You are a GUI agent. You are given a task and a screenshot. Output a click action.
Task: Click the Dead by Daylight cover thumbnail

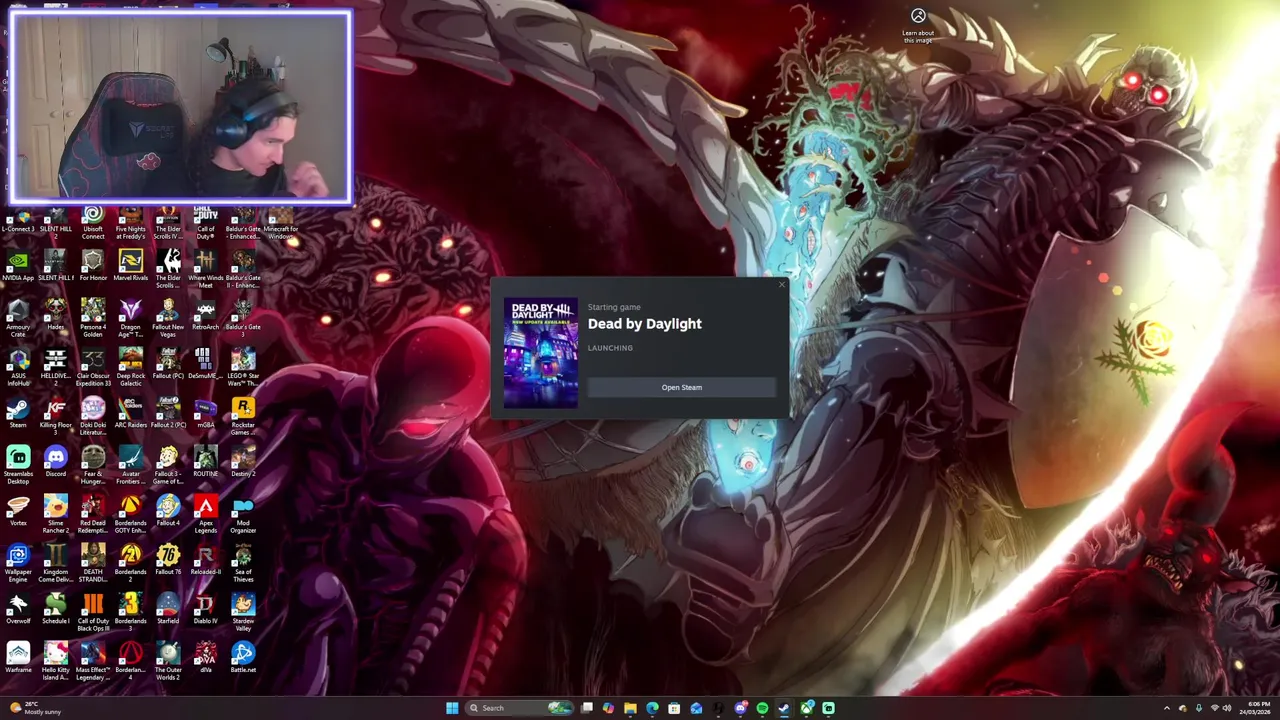pos(540,352)
